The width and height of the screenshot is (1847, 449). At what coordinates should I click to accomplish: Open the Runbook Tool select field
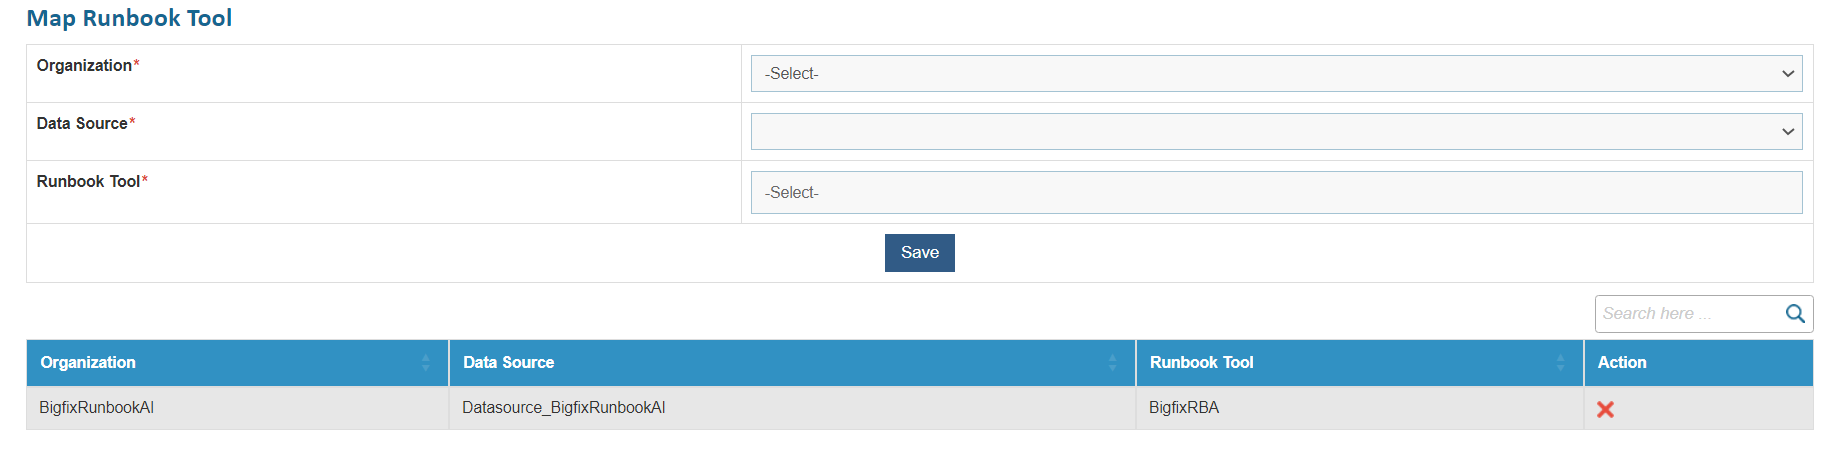point(1276,193)
